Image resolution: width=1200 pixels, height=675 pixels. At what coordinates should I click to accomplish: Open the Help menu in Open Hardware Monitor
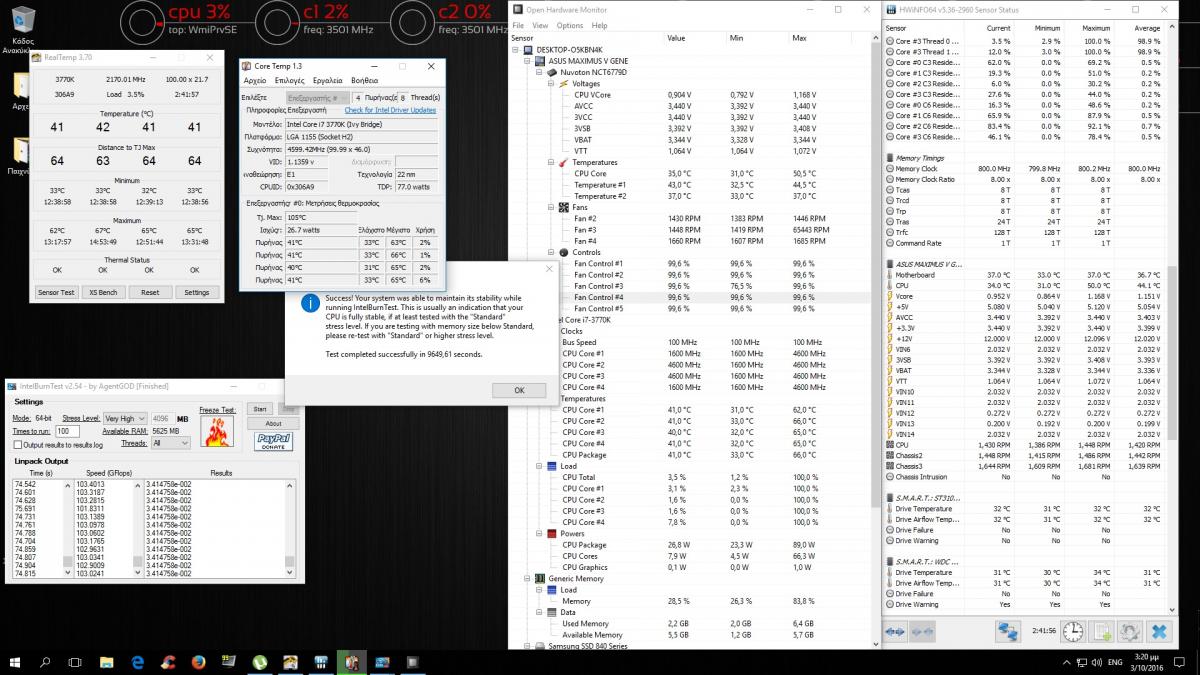coord(600,25)
